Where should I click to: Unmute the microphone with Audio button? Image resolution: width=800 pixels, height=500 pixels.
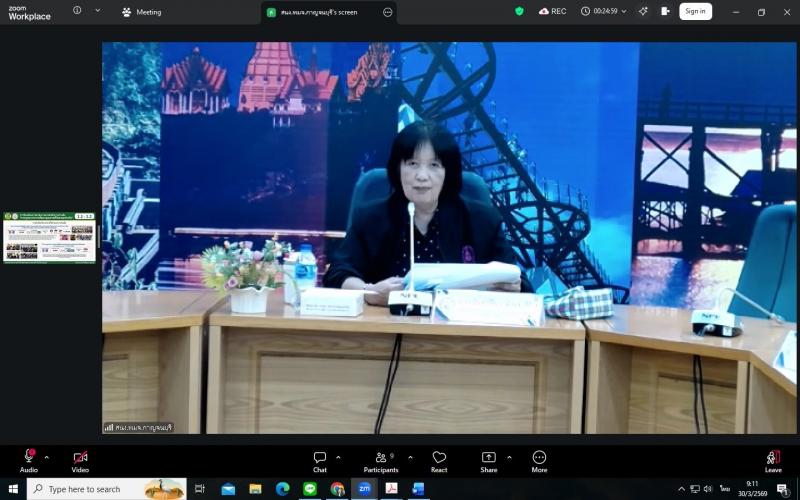[29, 461]
